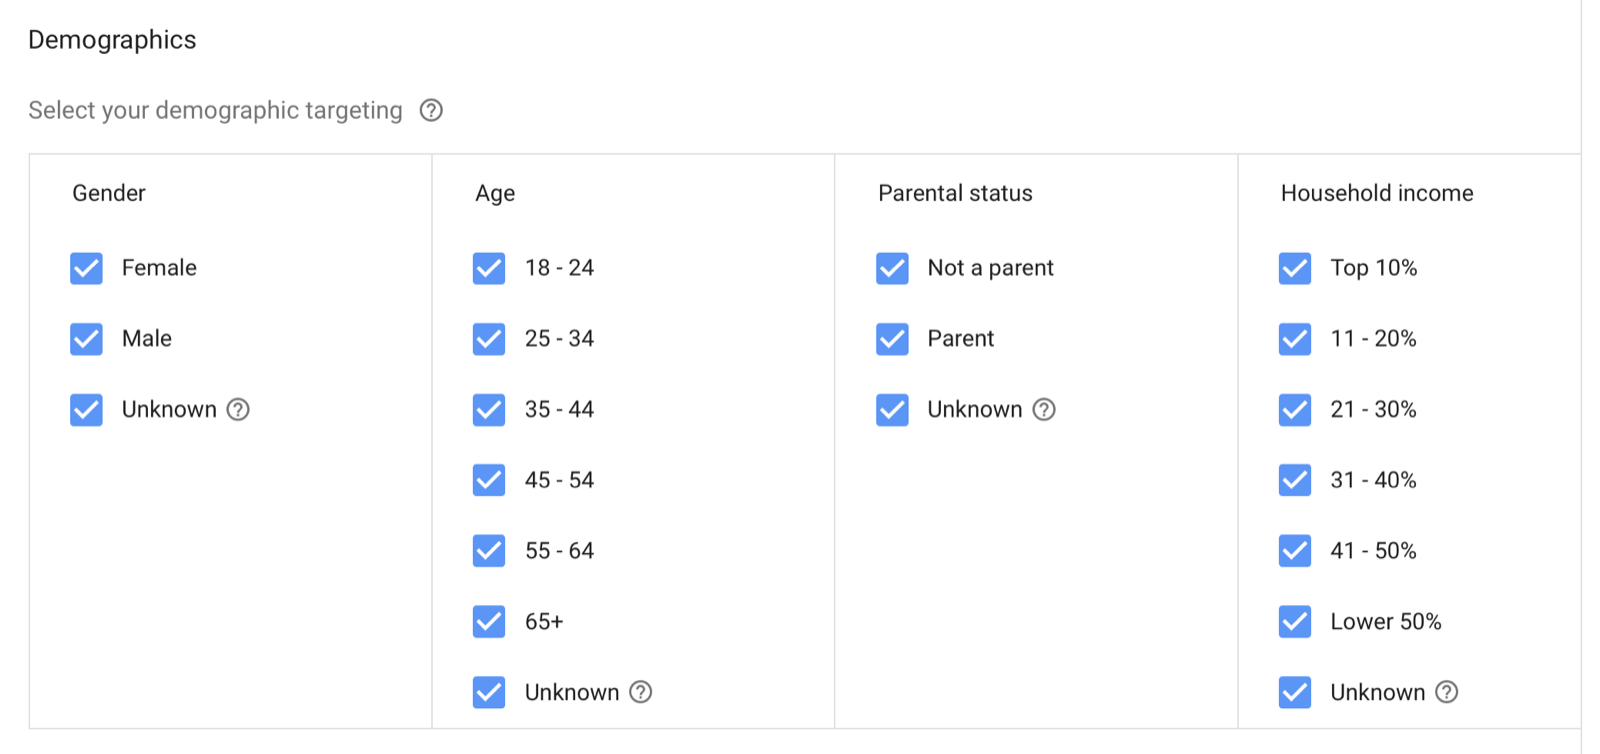Click help icon beside Household income Unknown
Image resolution: width=1600 pixels, height=754 pixels.
(1447, 692)
